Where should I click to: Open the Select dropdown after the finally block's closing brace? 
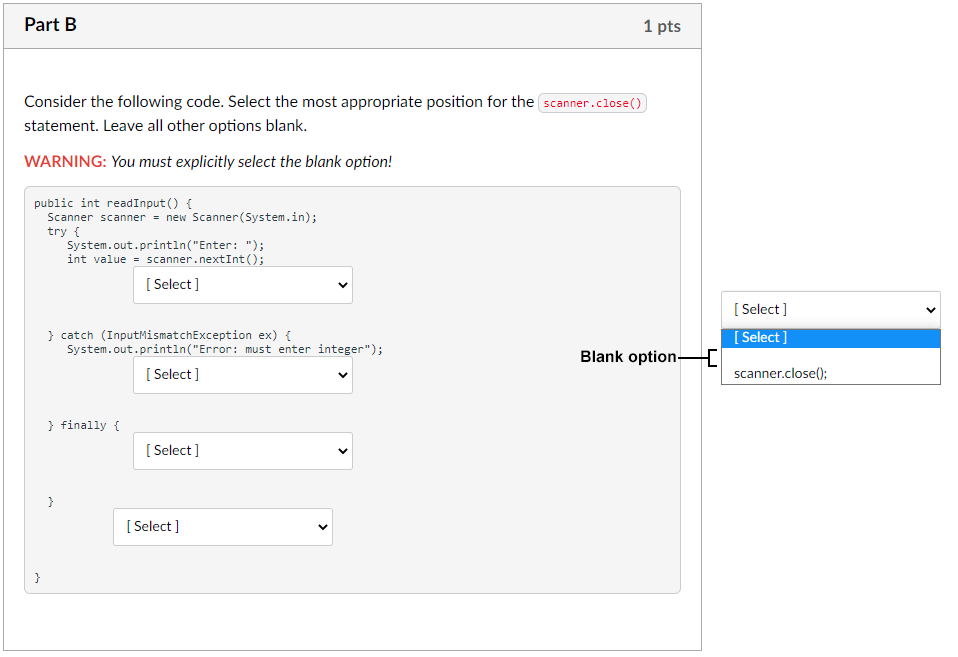[x=223, y=527]
